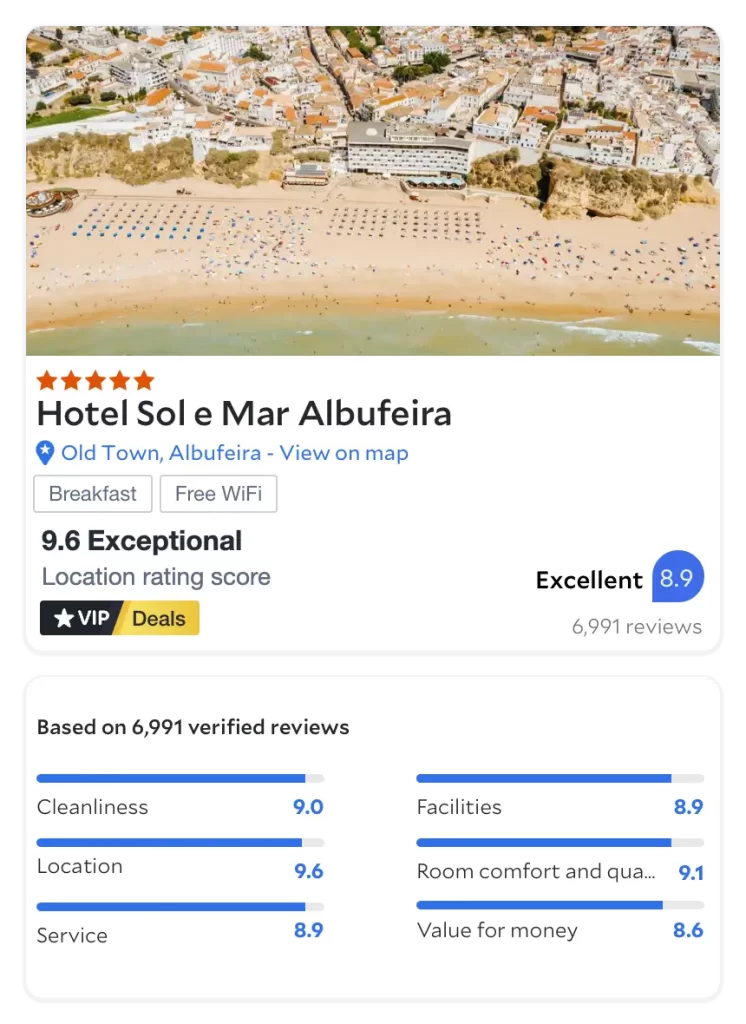Viewport: 746px width, 1024px height.
Task: Click the 9.6 Exceptional location score
Action: [142, 541]
